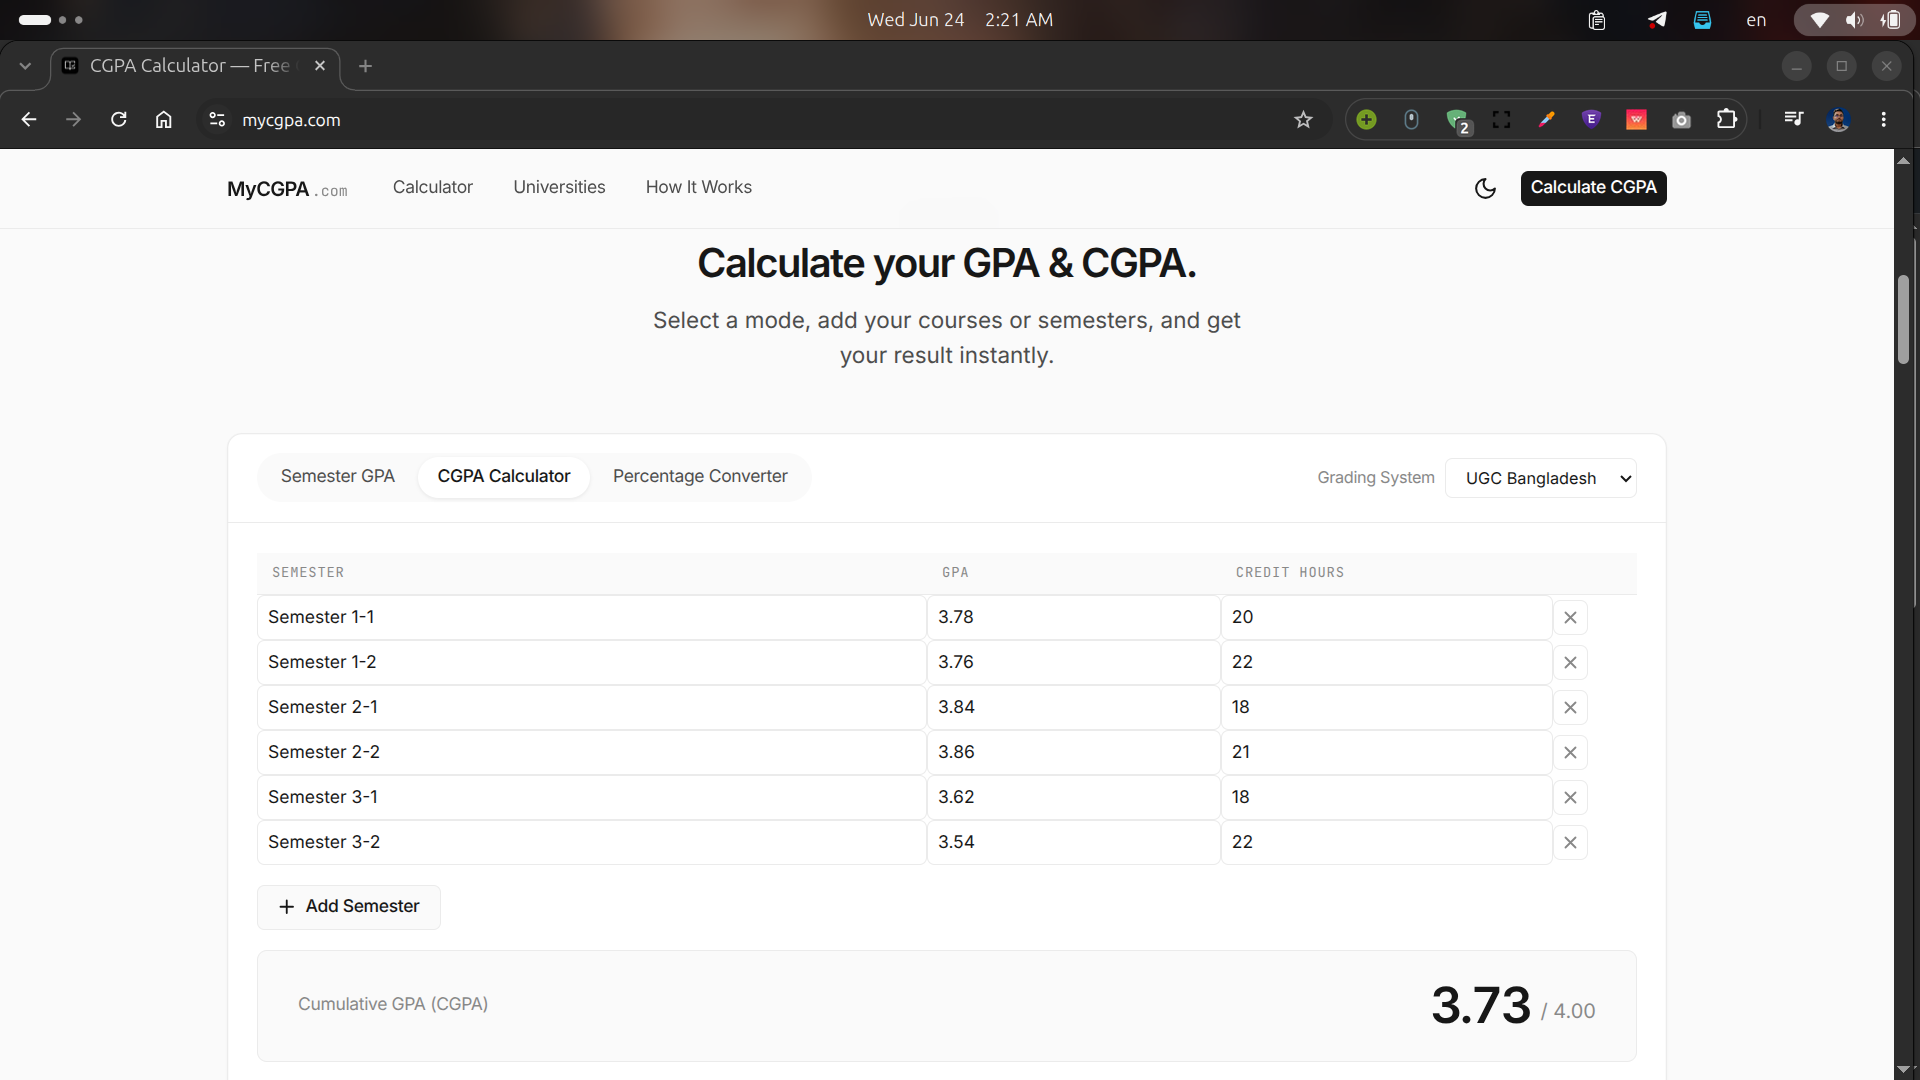Edit the 3.76 GPA field
The width and height of the screenshot is (1920, 1080).
pos(1074,663)
